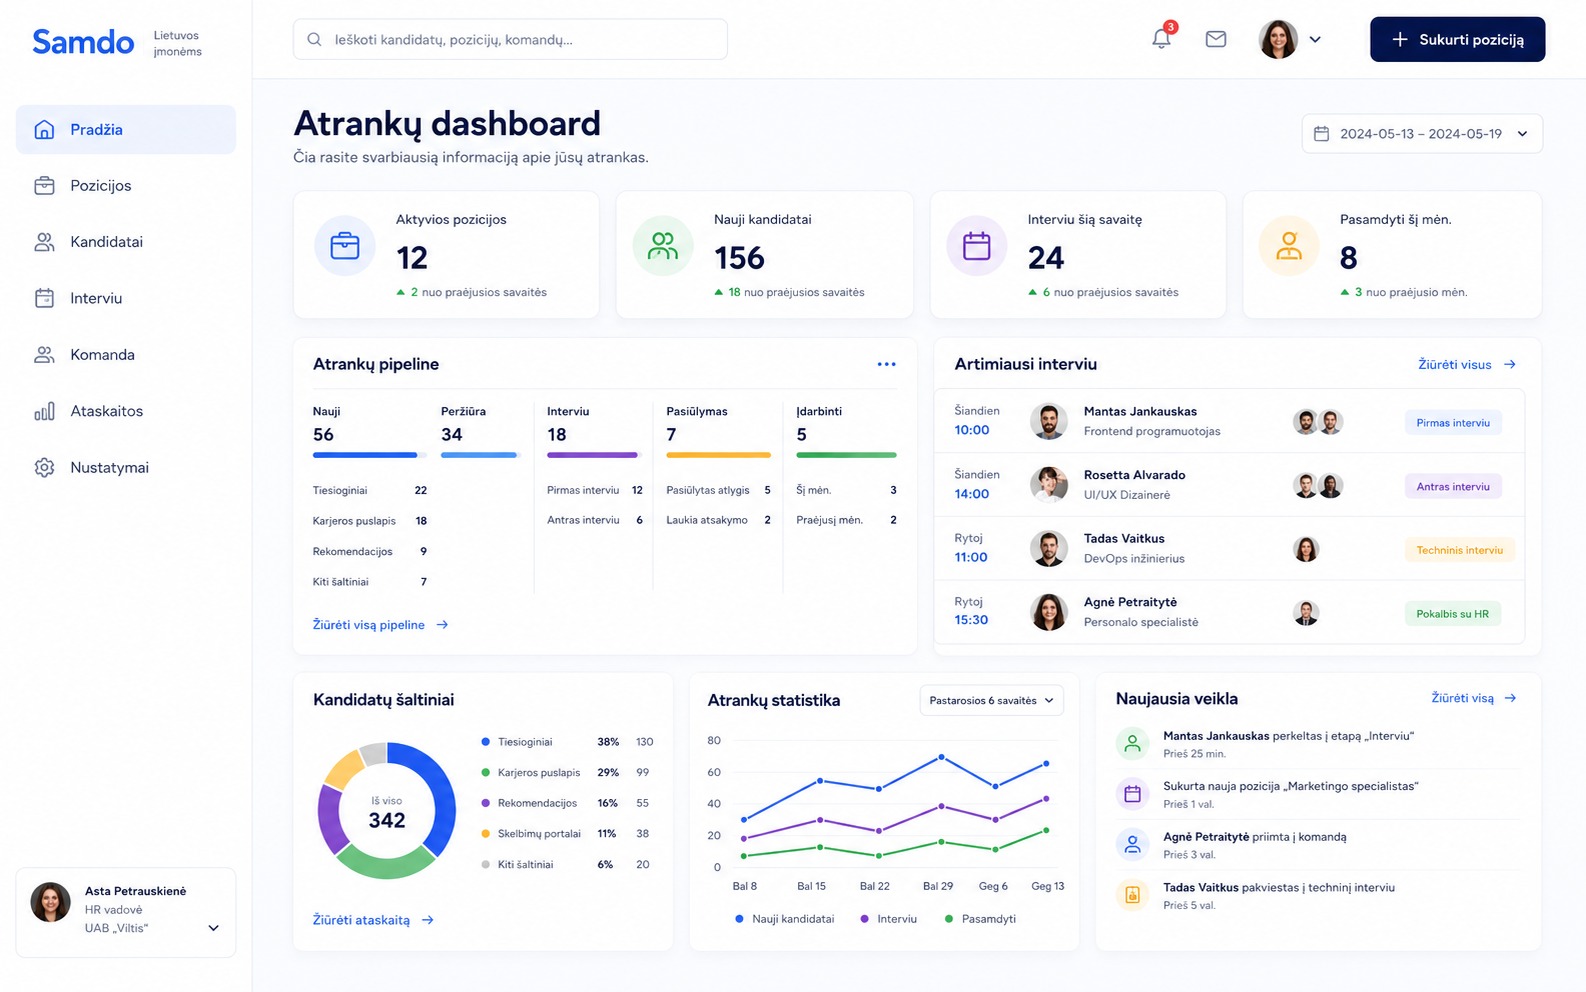Image resolution: width=1586 pixels, height=992 pixels.
Task: Open Kandidatai in the sidebar menu
Action: [126, 242]
